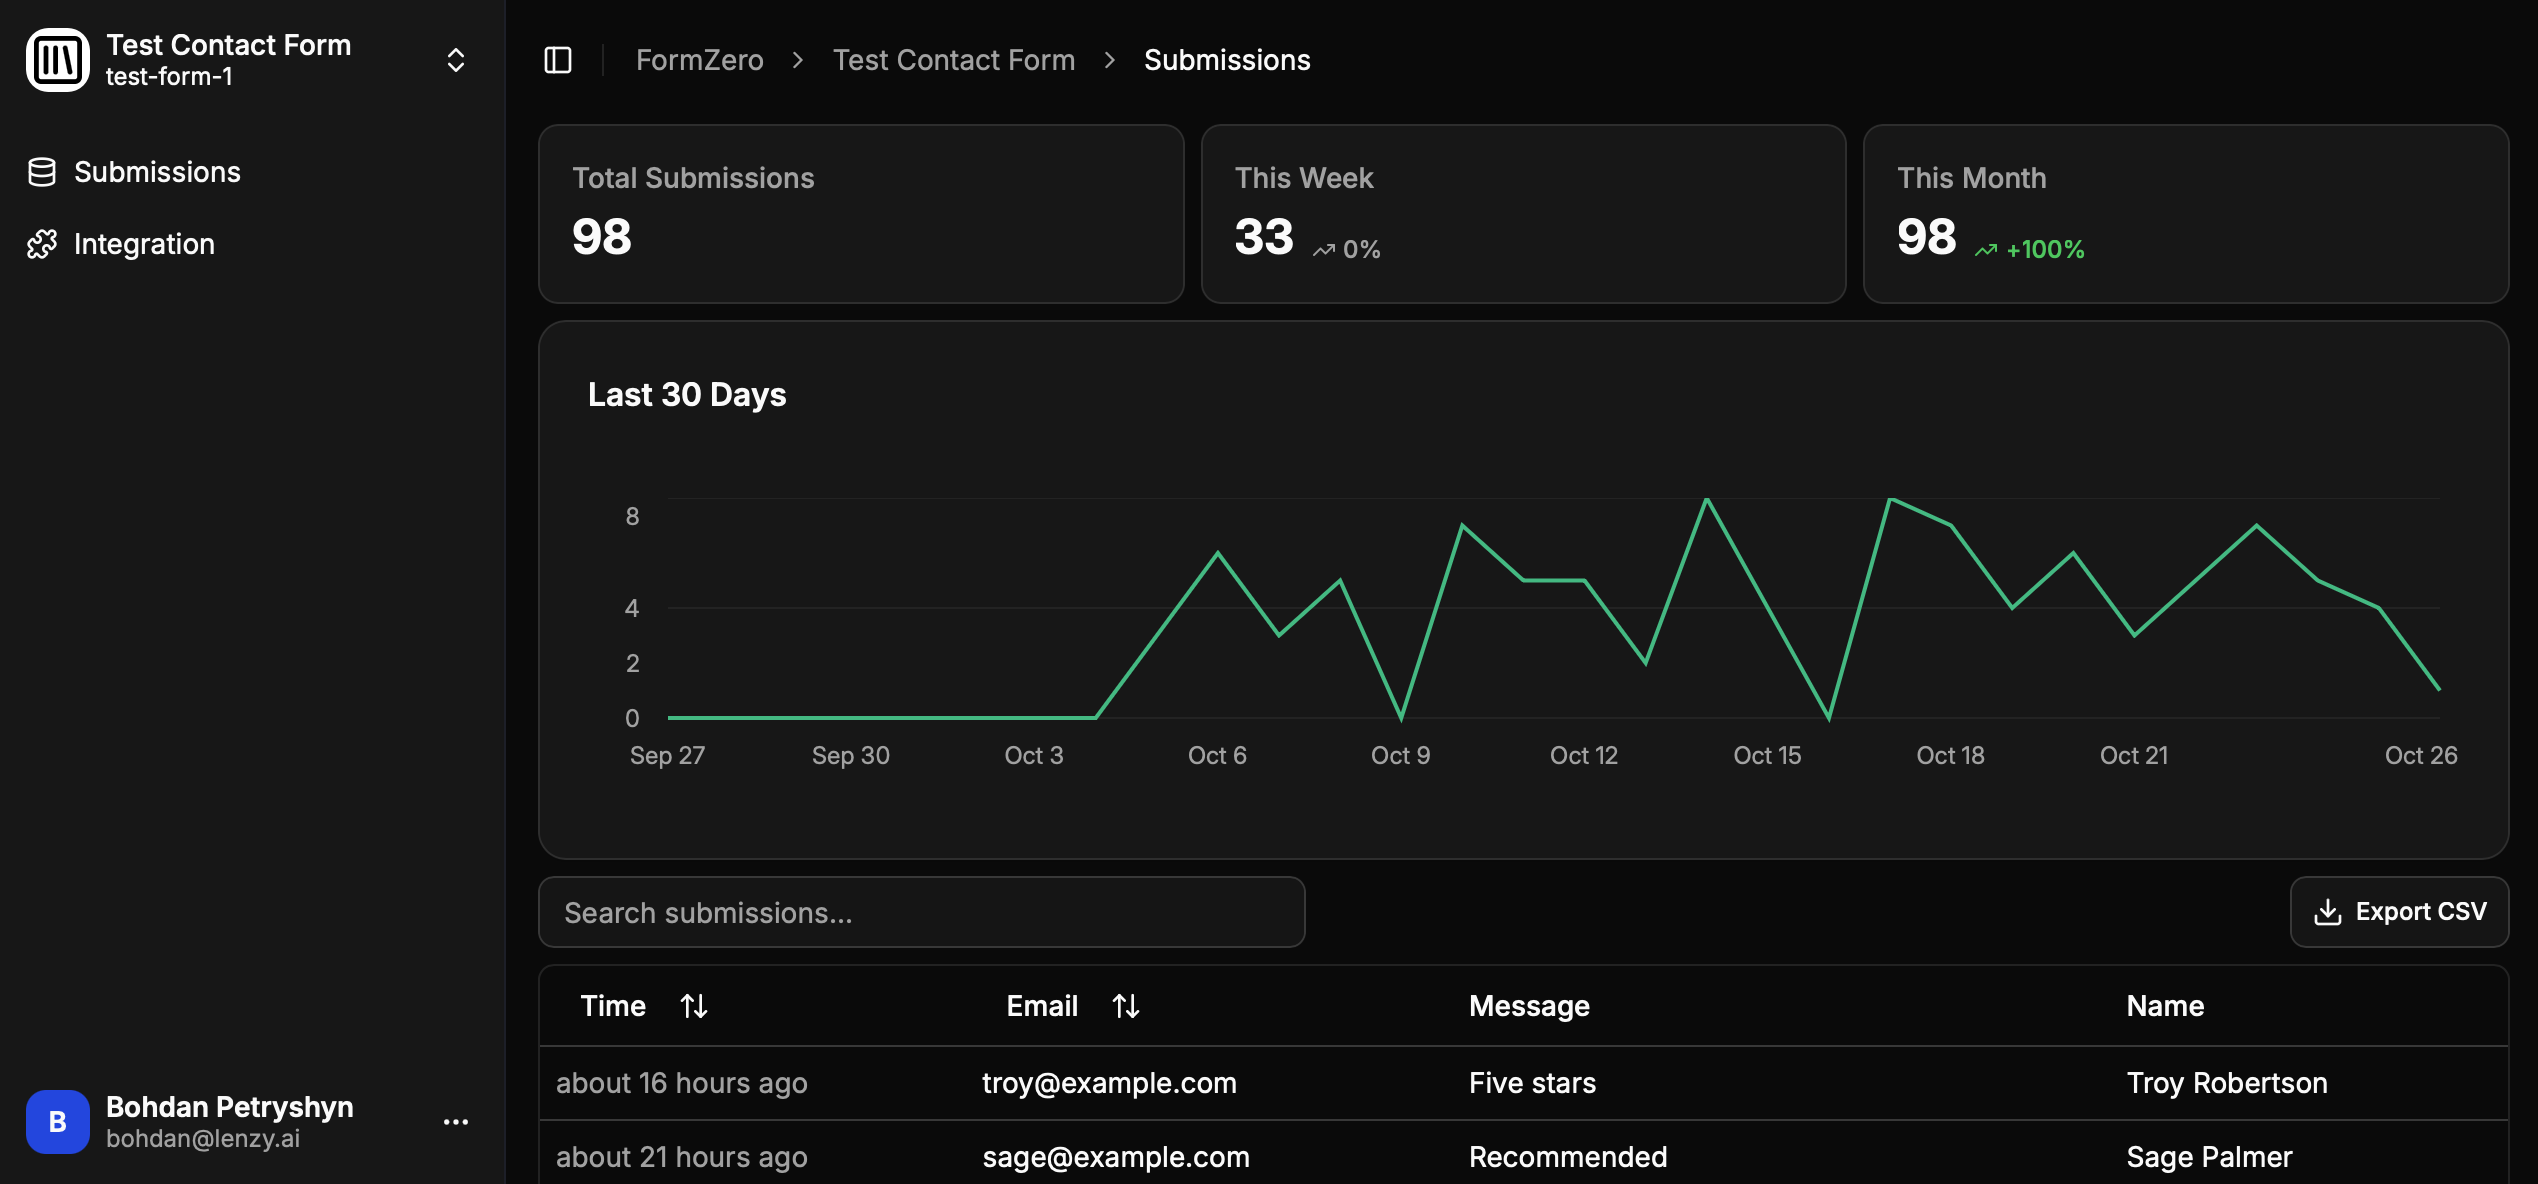Click the Integration puzzle-piece icon

pos(42,244)
